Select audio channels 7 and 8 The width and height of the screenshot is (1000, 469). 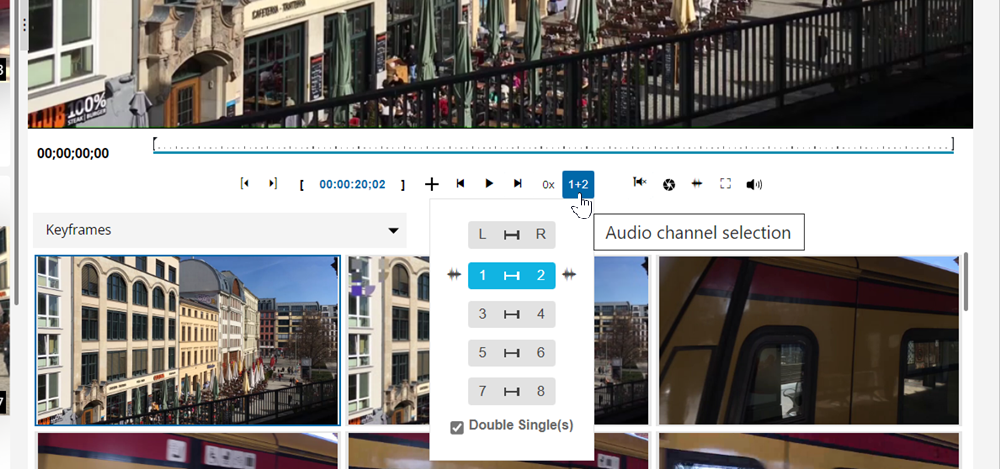[511, 391]
